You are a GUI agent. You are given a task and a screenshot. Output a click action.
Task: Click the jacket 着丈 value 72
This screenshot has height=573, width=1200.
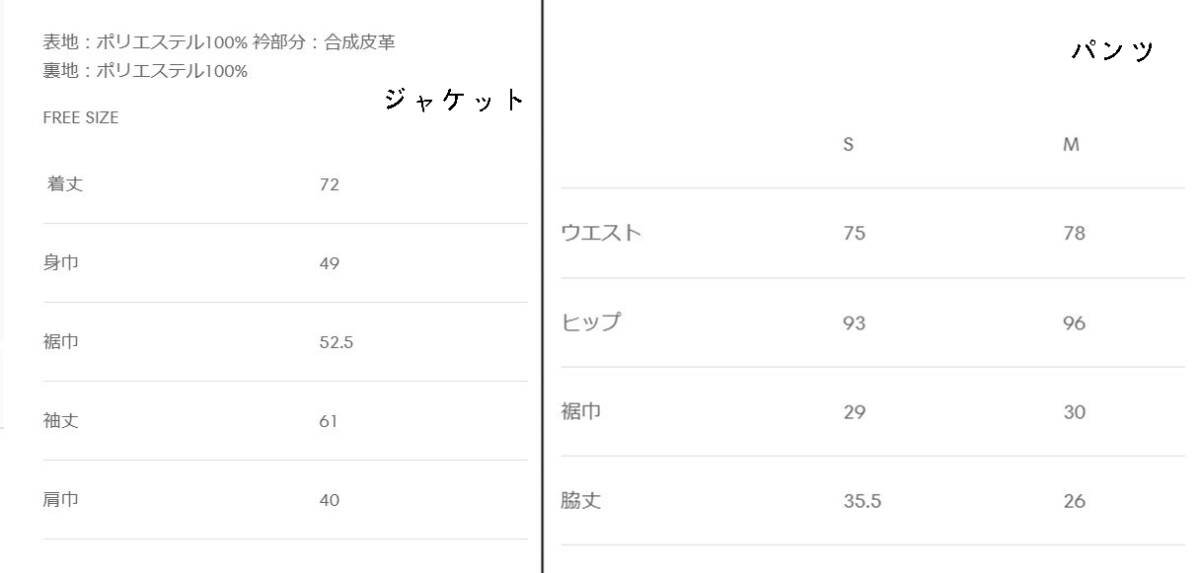[329, 185]
